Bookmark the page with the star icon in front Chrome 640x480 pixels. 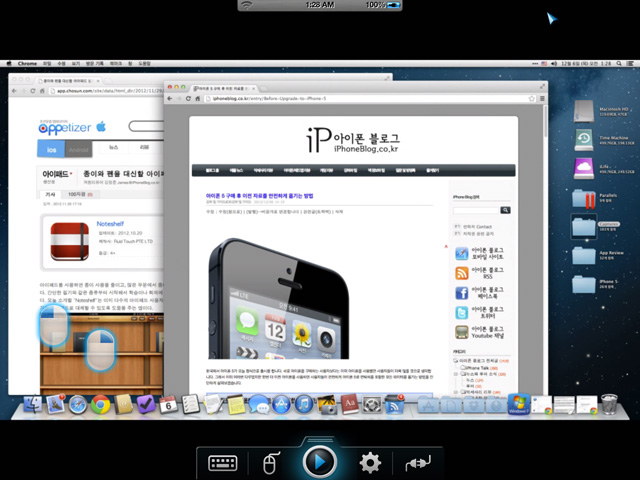(531, 98)
